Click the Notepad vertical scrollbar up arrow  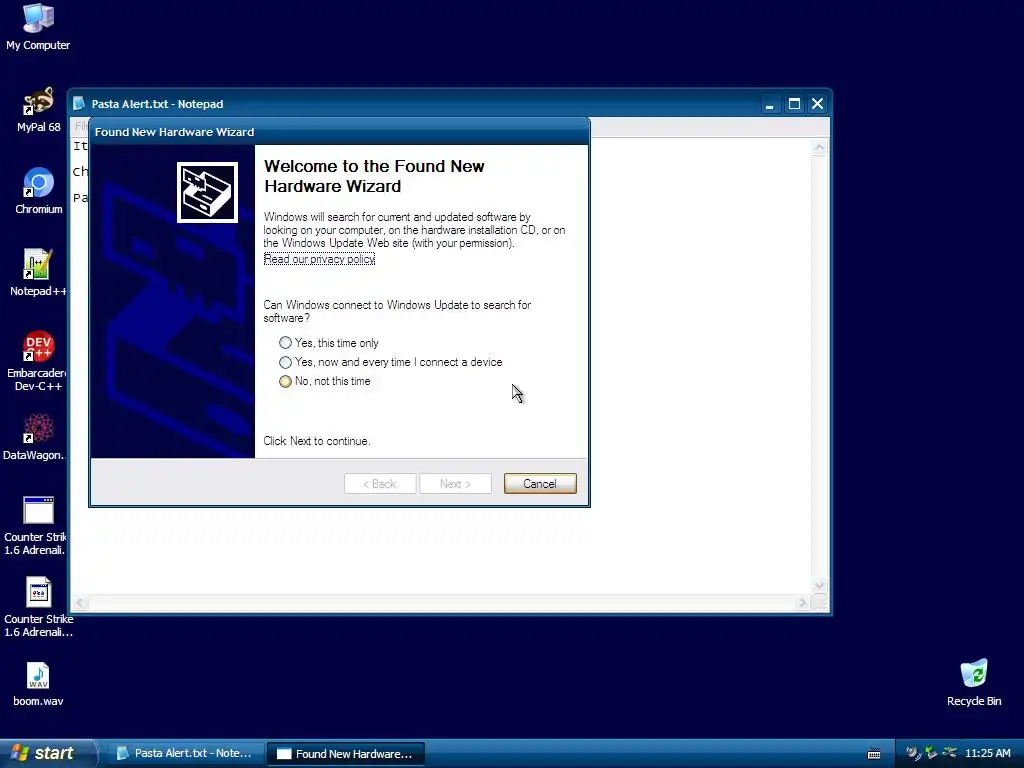[x=819, y=148]
